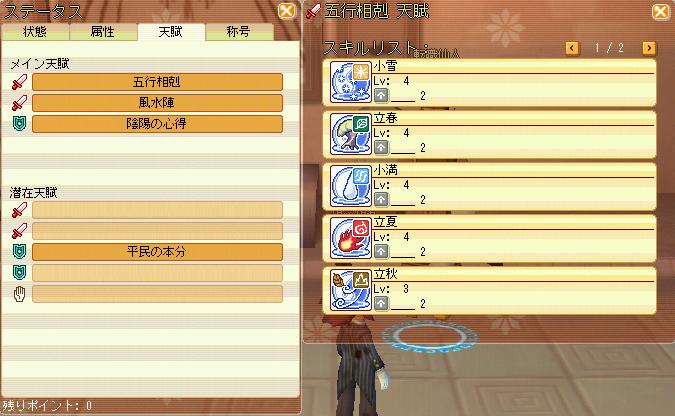Screen dimensions: 675x416
Task: Select the 小満 water drop skill icon
Action: click(350, 186)
